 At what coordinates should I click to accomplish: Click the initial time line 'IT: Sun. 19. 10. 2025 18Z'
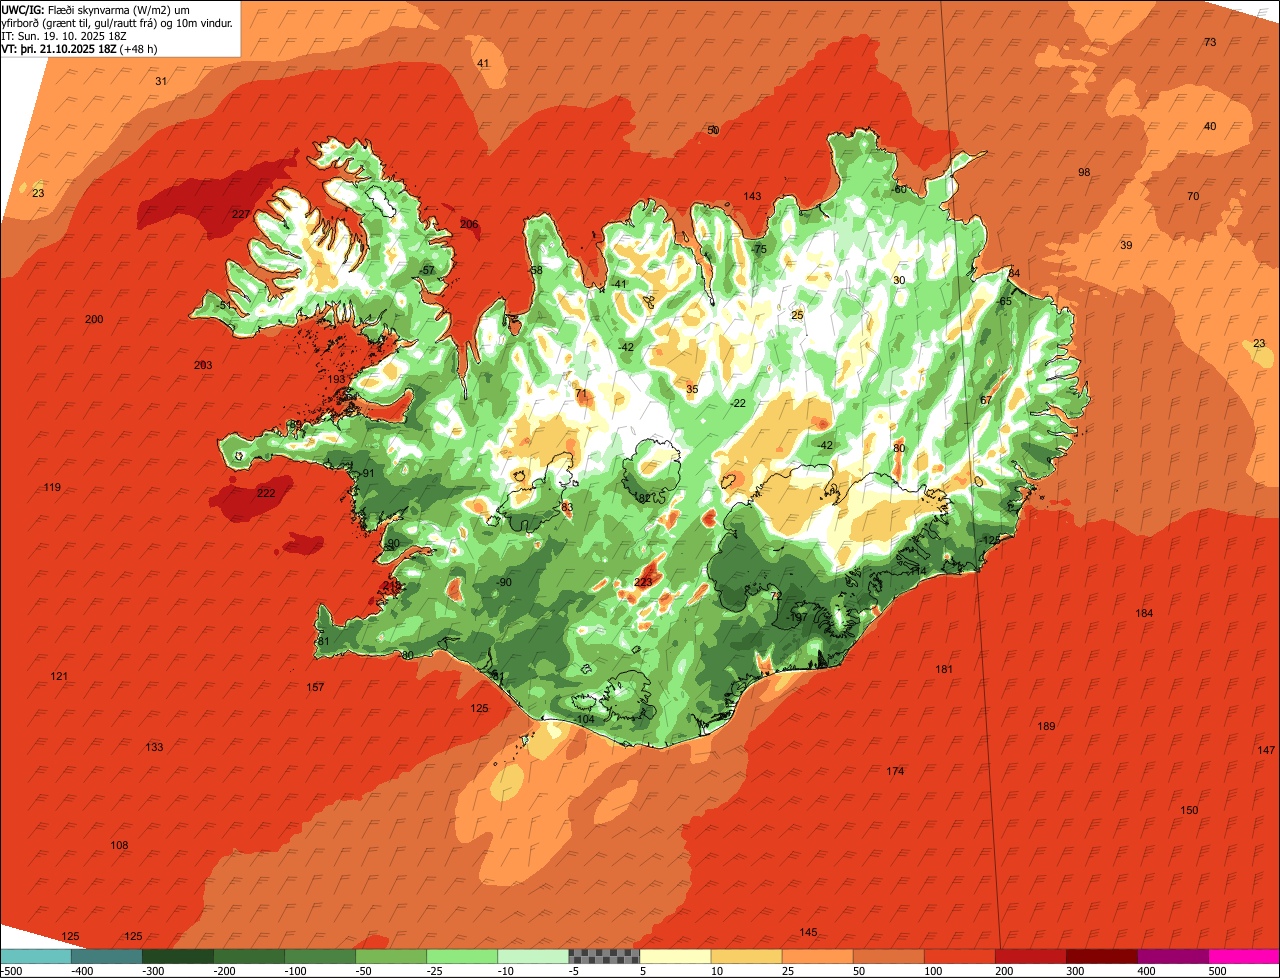point(65,35)
